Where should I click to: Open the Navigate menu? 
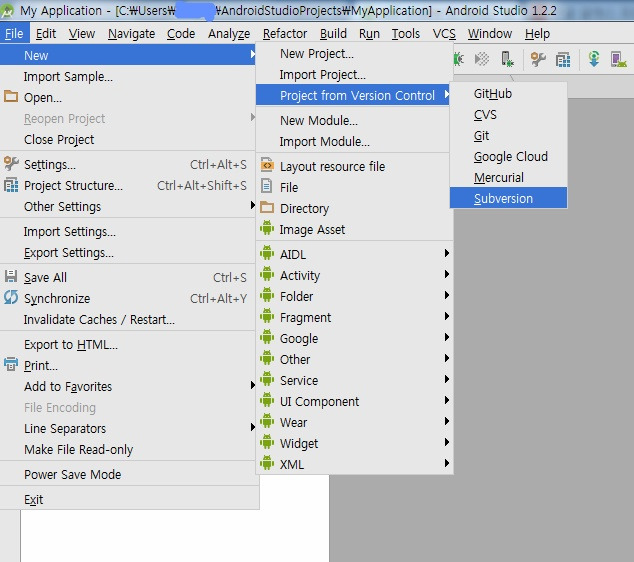click(131, 34)
